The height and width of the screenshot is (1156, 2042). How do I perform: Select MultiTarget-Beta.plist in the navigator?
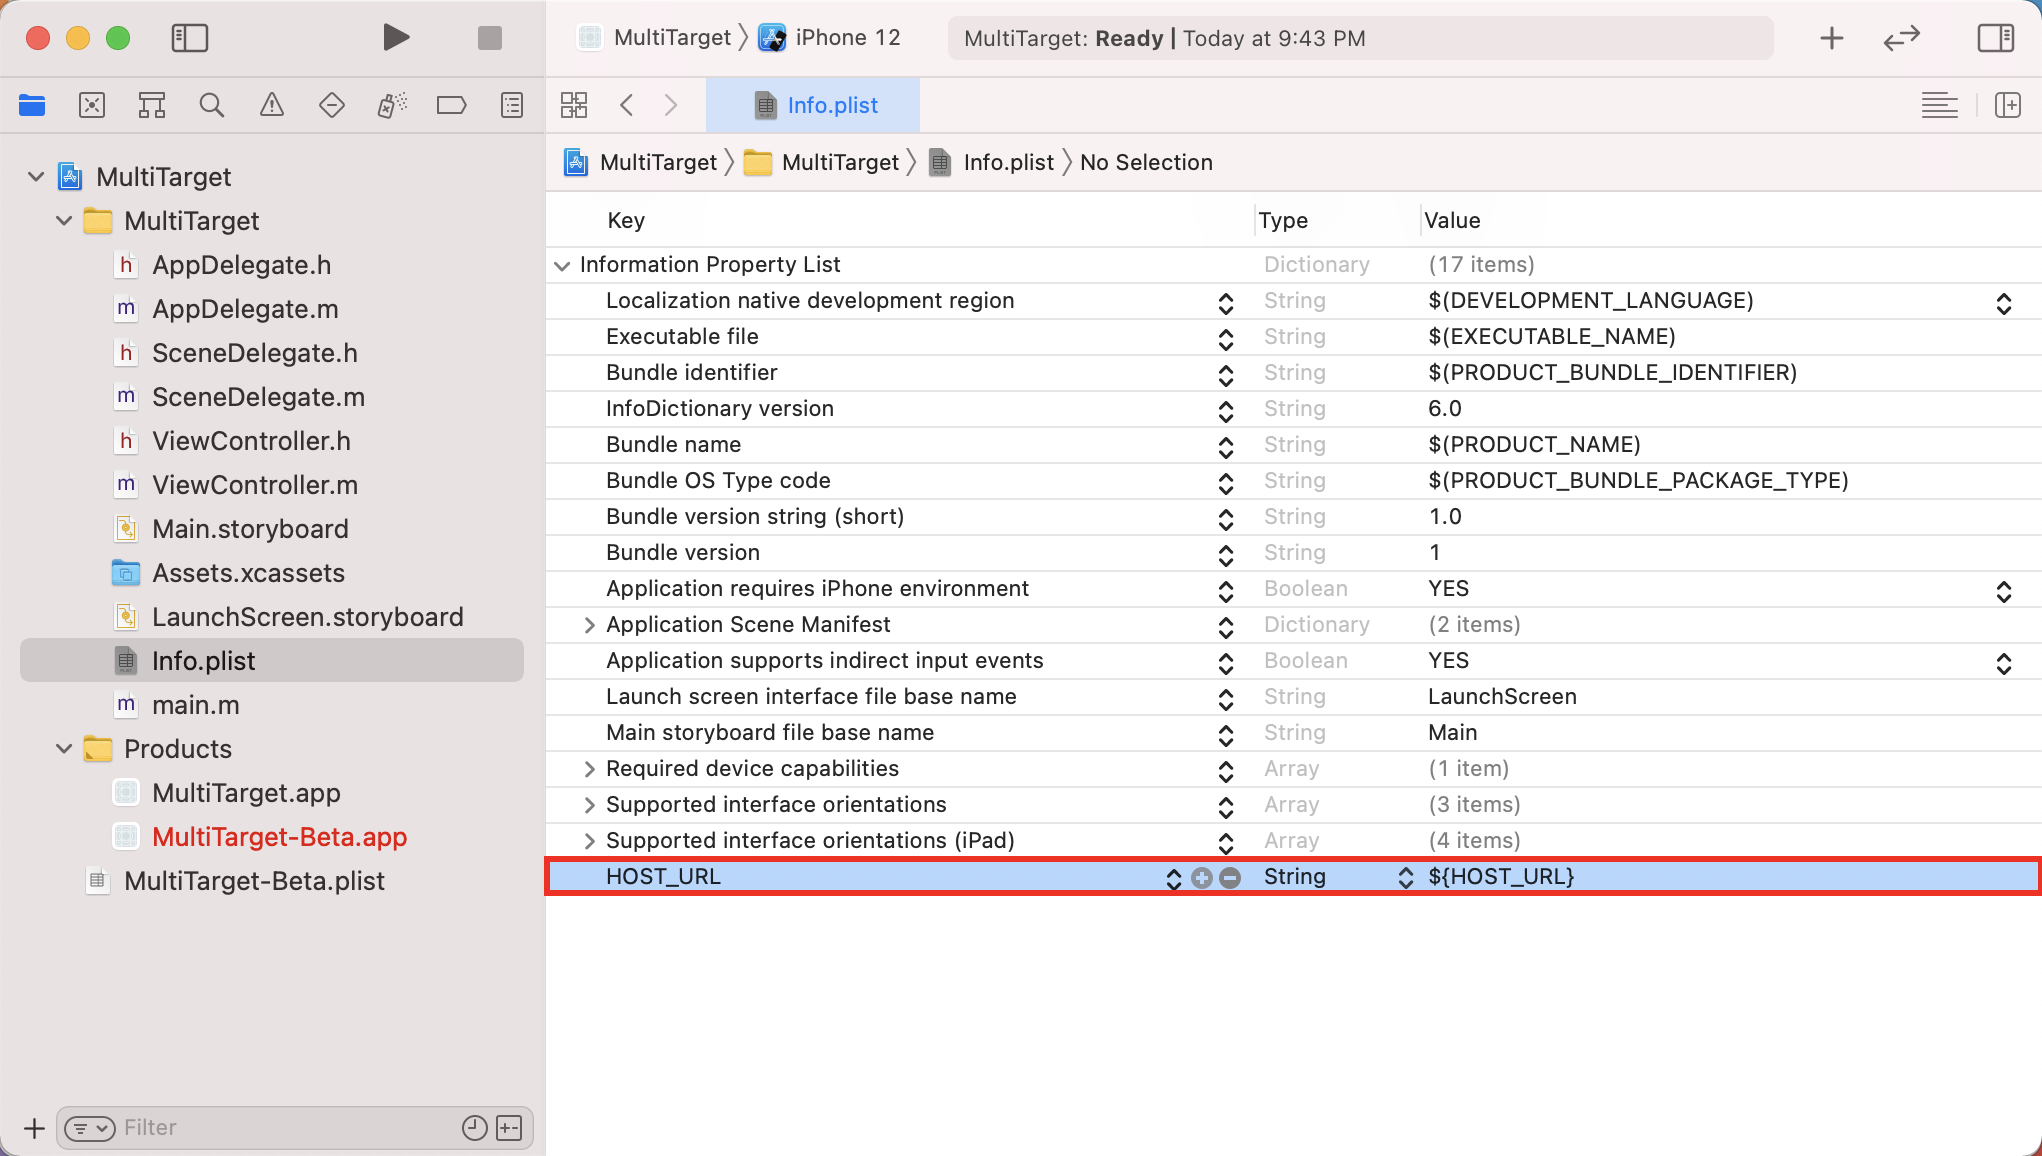point(254,881)
